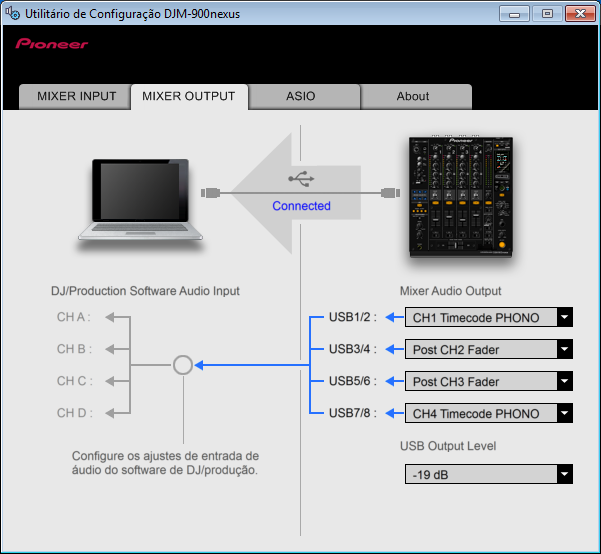The width and height of the screenshot is (601, 554).
Task: Click the CH D : label
Action: (x=75, y=413)
